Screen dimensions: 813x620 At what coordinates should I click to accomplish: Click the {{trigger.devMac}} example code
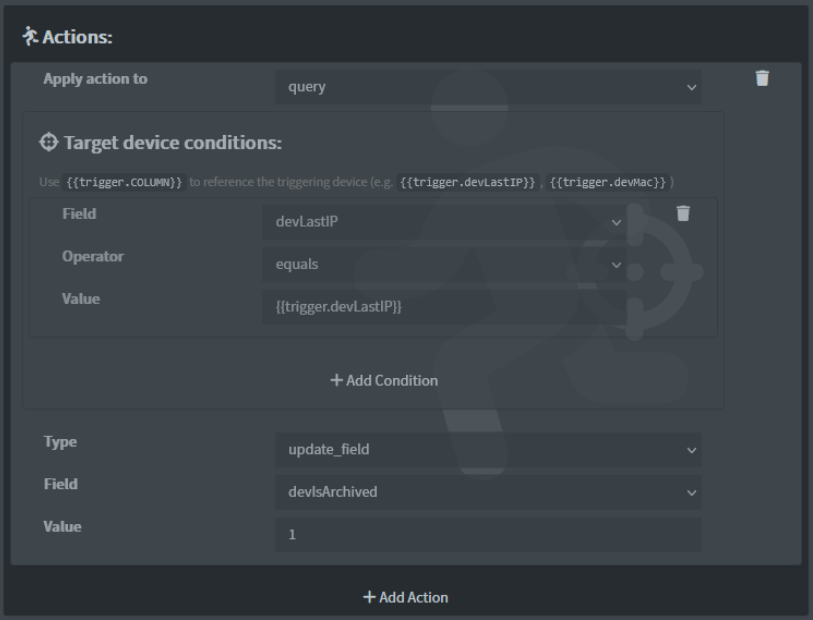(x=608, y=182)
